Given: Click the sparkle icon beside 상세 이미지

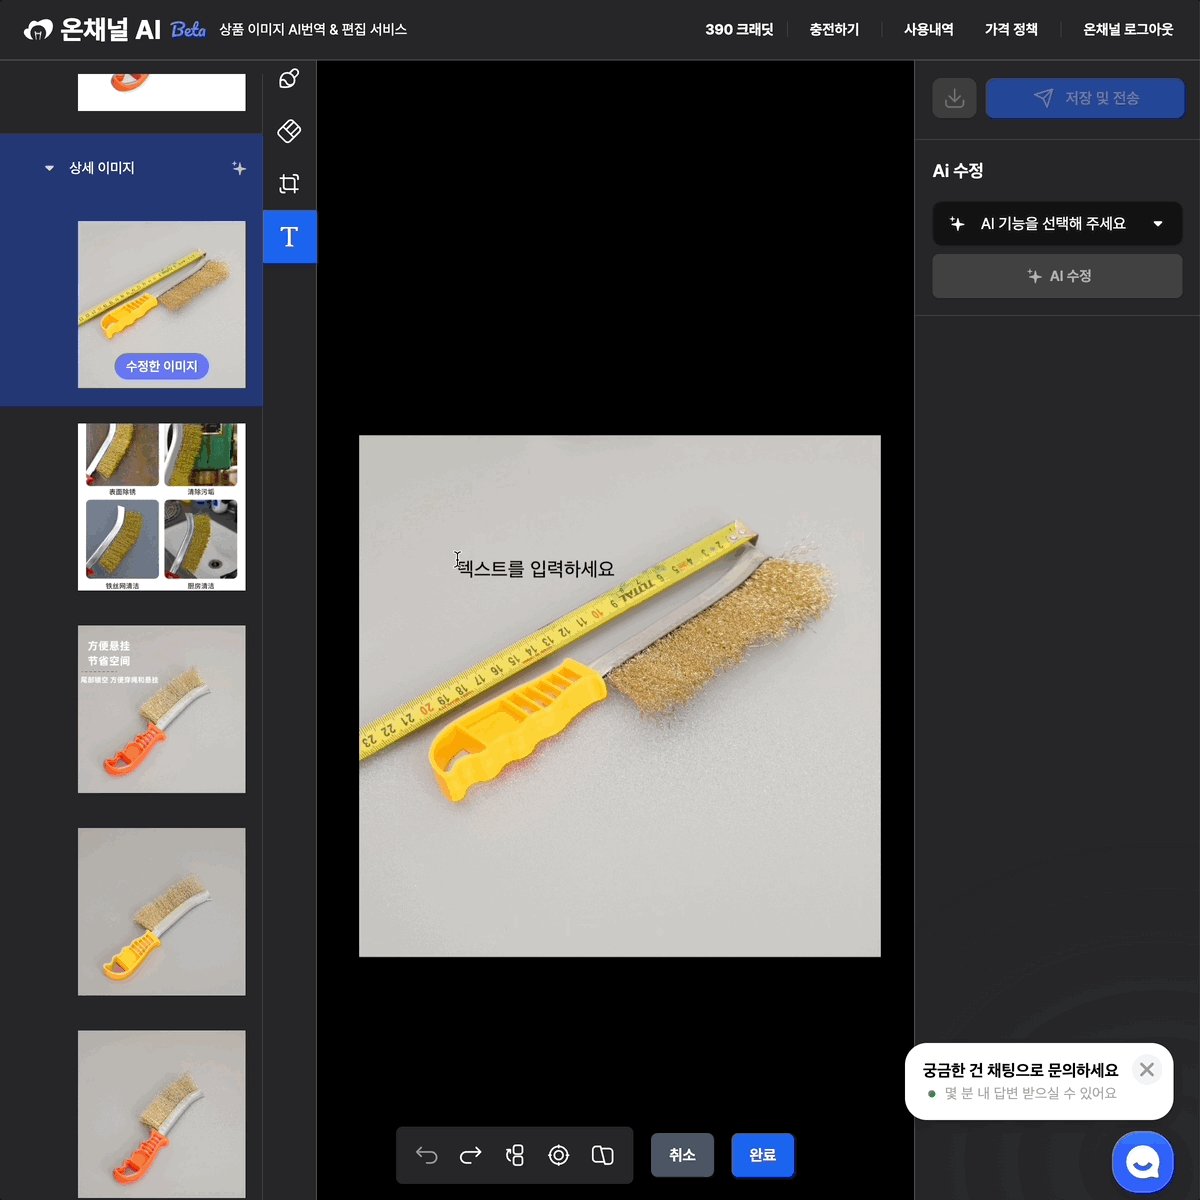Looking at the screenshot, I should click(239, 168).
